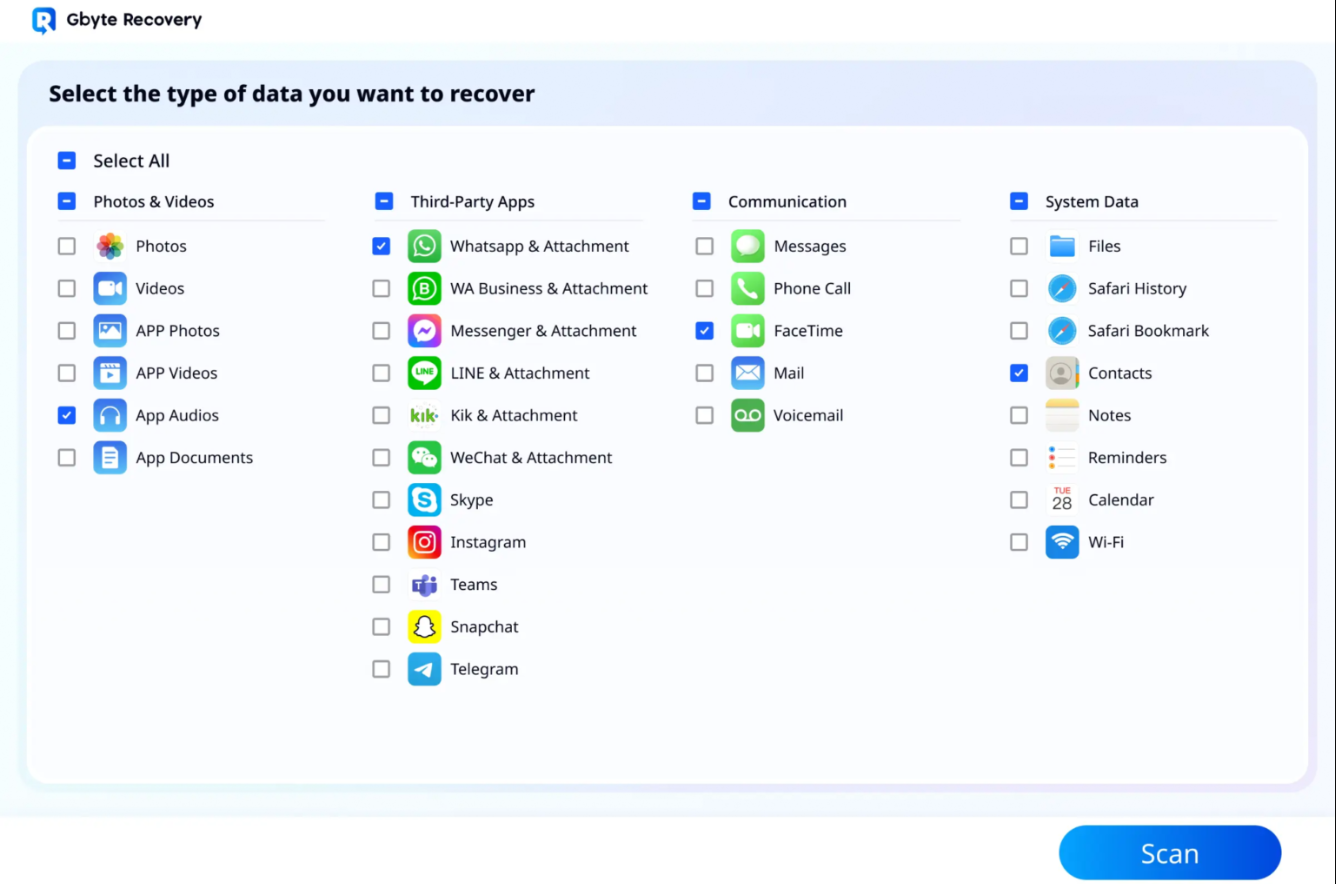This screenshot has height=884, width=1336.
Task: Uncheck the App Audios checkbox
Action: coord(67,416)
